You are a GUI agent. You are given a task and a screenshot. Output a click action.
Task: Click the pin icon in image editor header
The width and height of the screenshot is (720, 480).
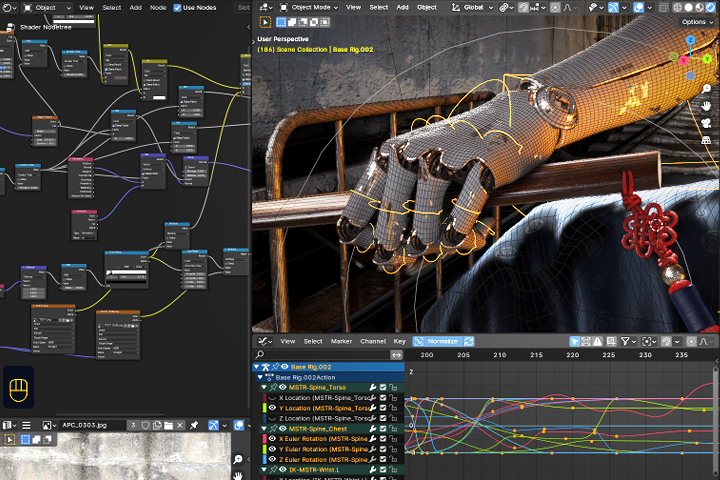(x=194, y=425)
